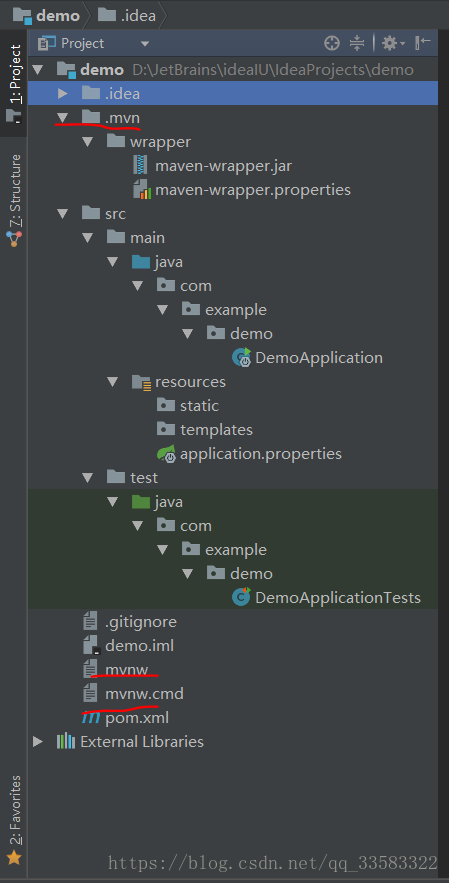Screen dimensions: 449x883
Task: Select .idea in the breadcrumb bar
Action: 126,15
